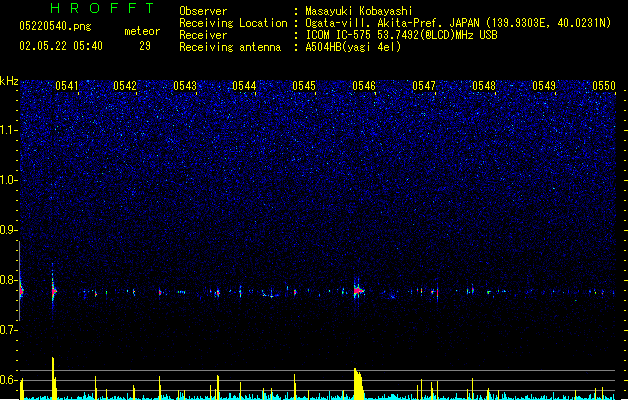Click the 1.1 kHz axis label

point(9,130)
